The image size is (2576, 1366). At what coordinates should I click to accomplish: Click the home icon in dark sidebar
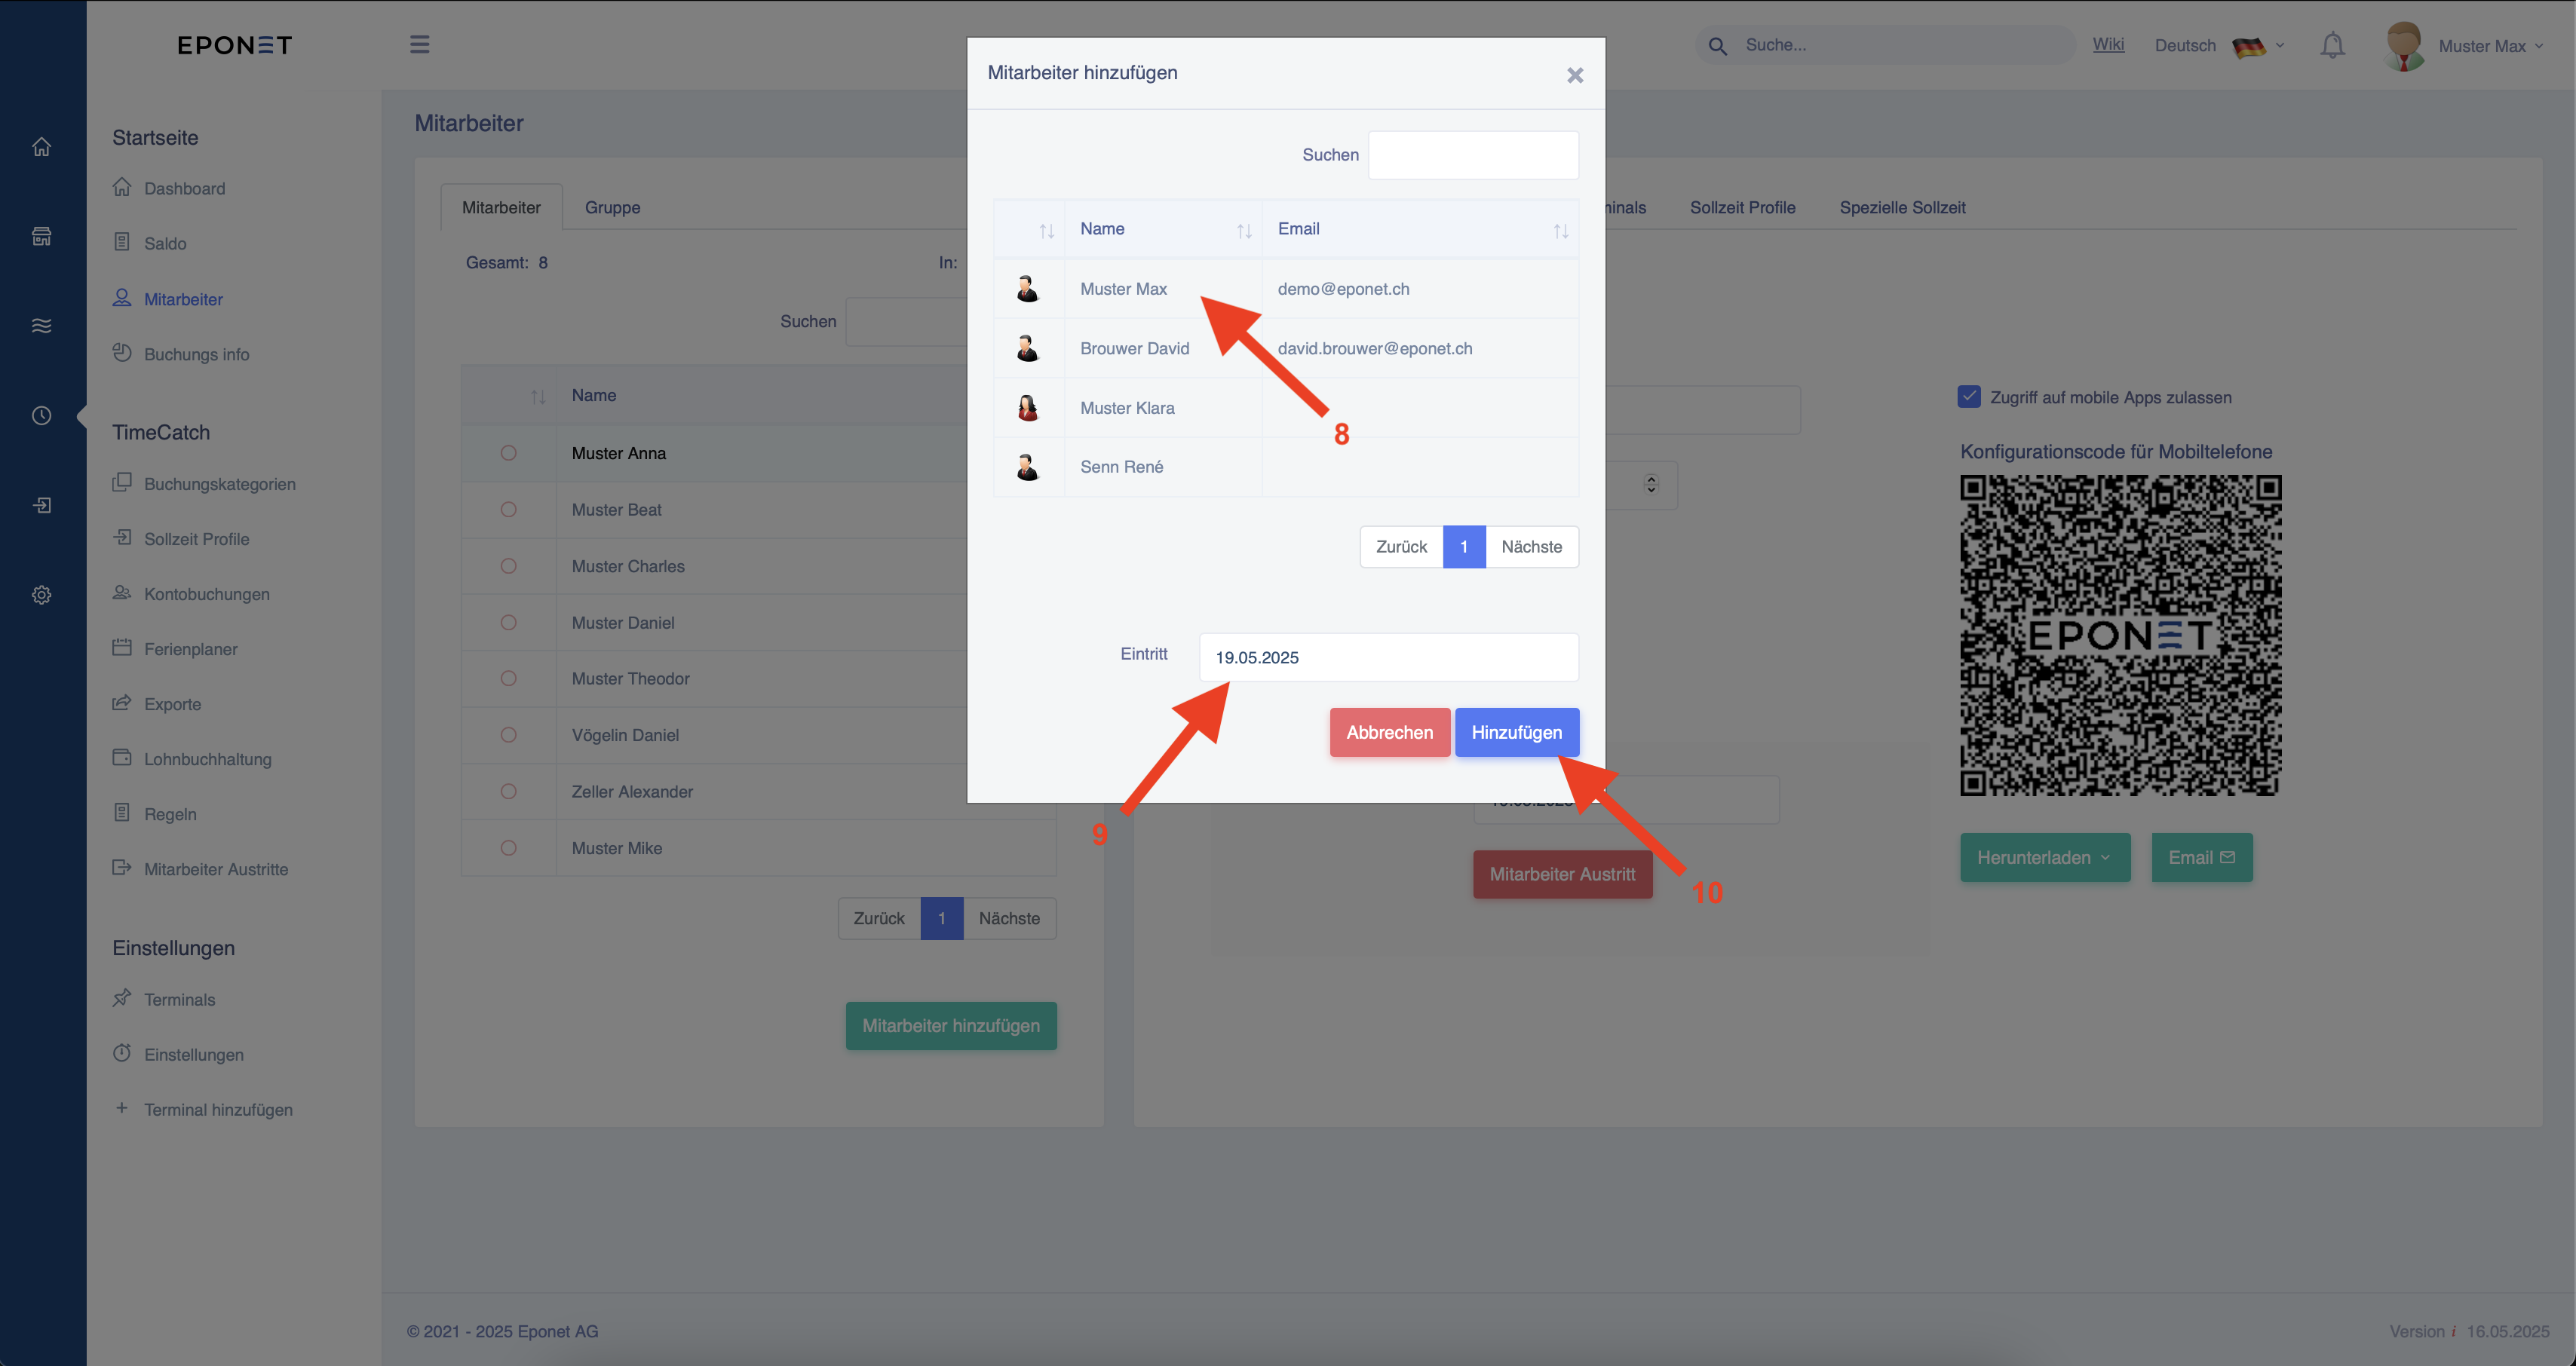point(41,147)
